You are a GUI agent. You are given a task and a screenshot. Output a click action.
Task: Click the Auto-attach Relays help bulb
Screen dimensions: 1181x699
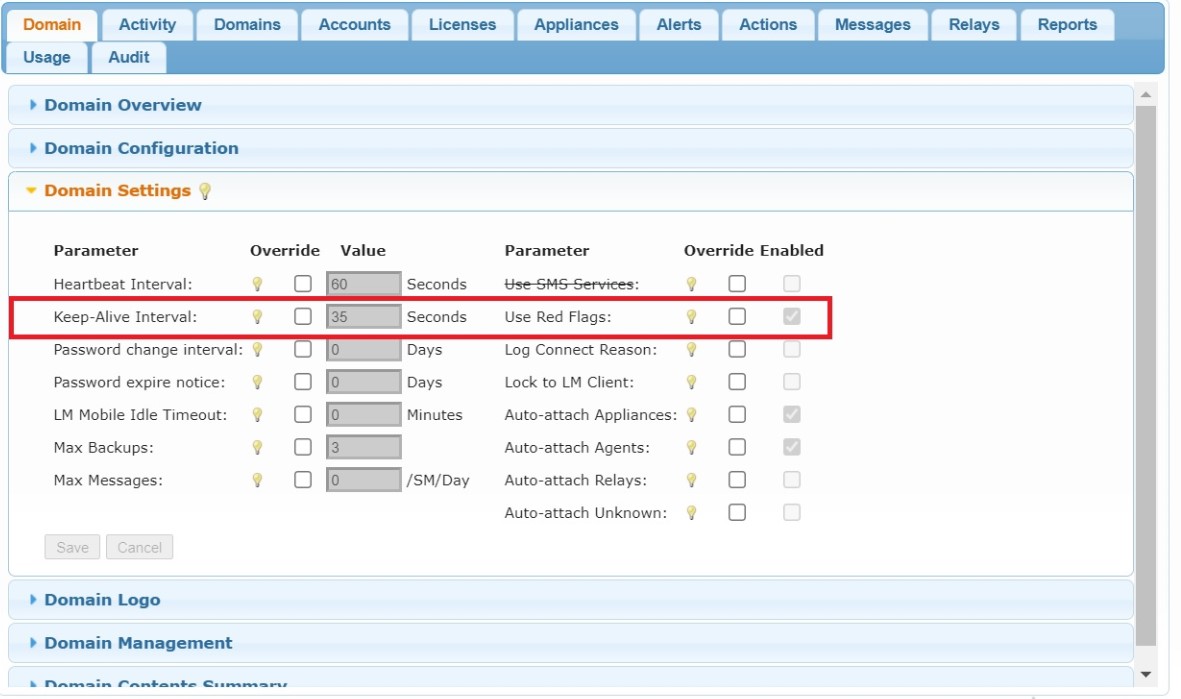691,480
